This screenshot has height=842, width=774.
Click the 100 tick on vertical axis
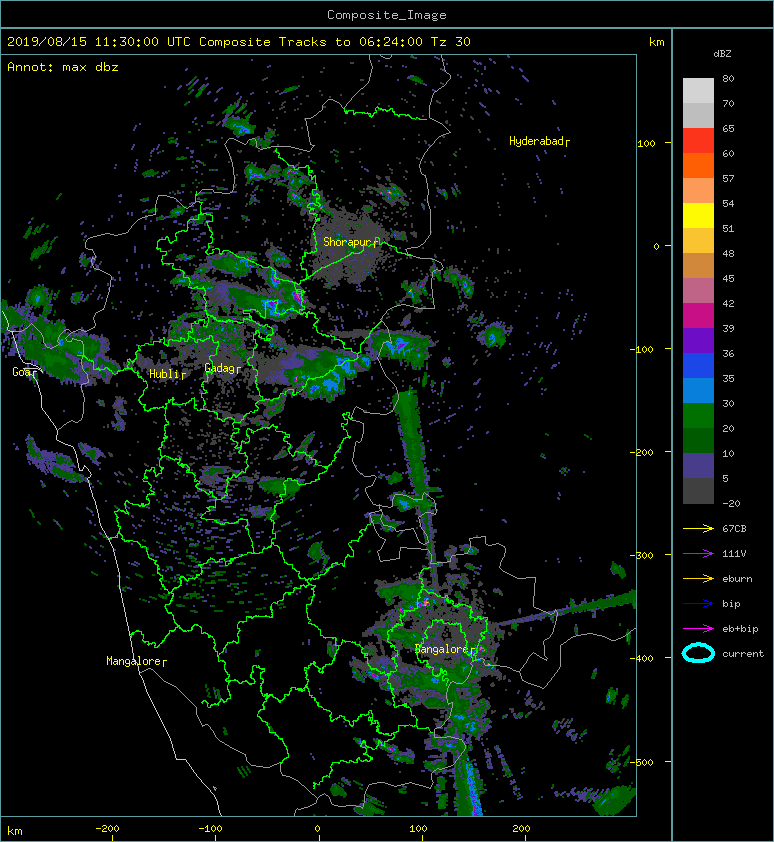(x=646, y=143)
